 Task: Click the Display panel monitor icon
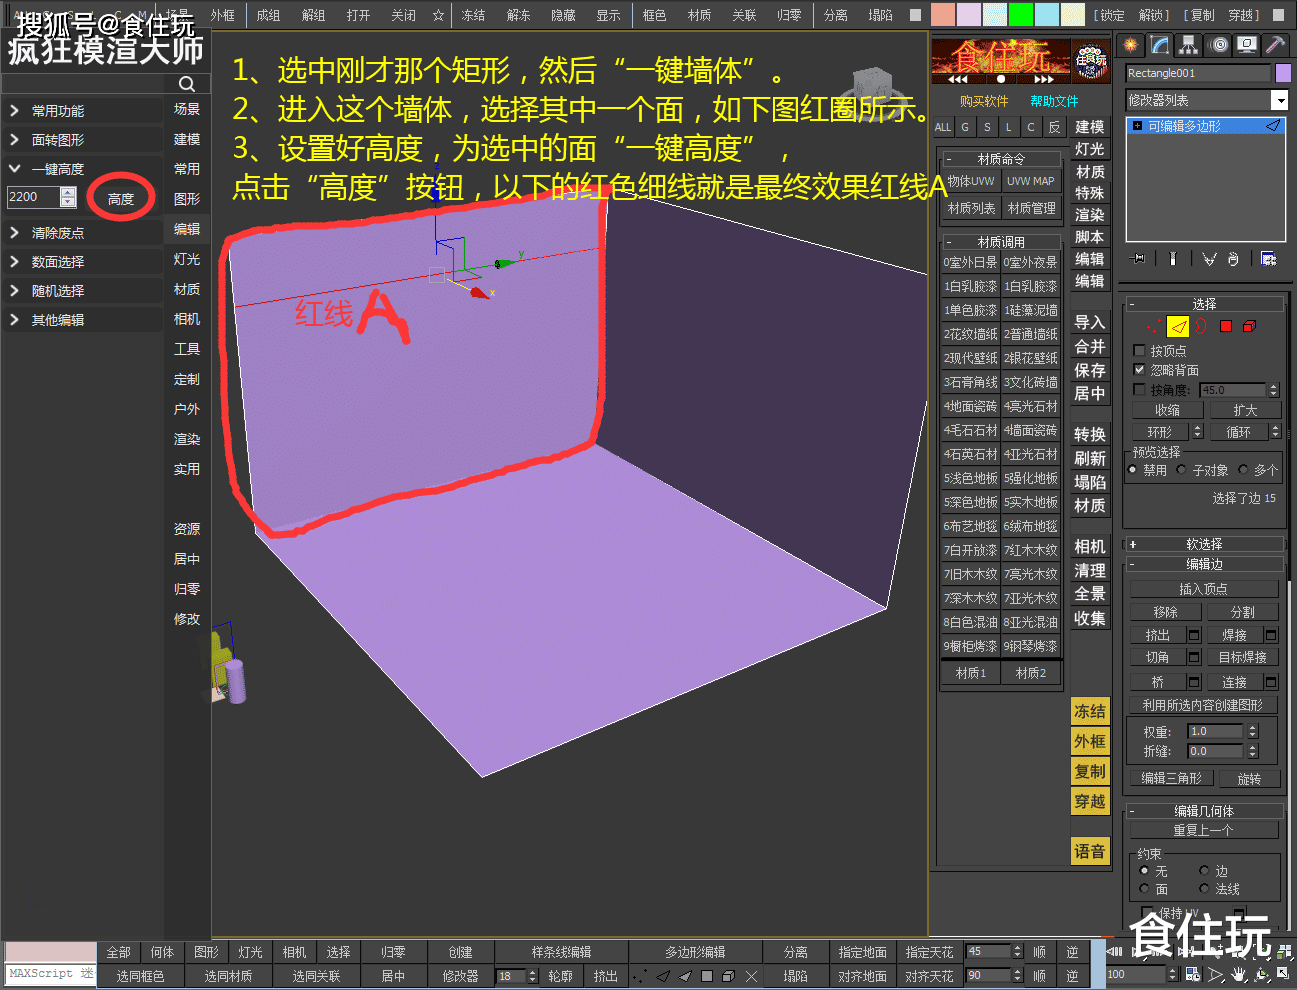(x=1246, y=45)
